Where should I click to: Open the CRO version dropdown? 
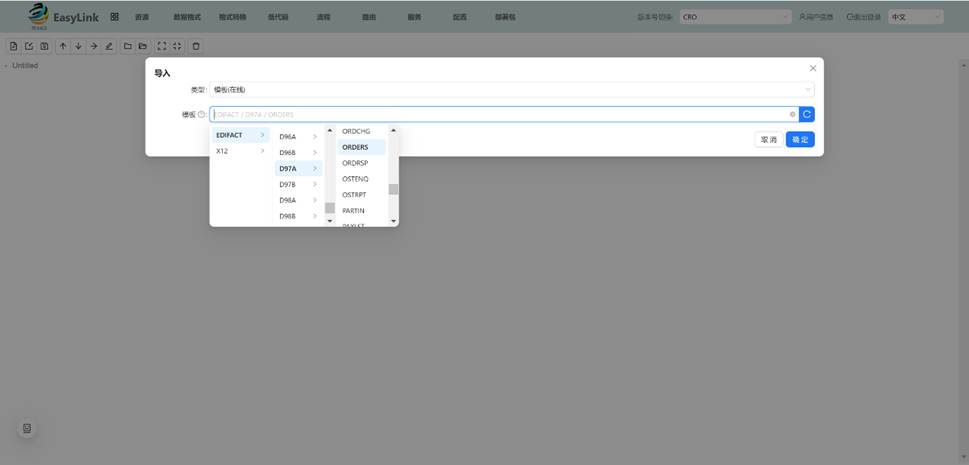point(735,17)
